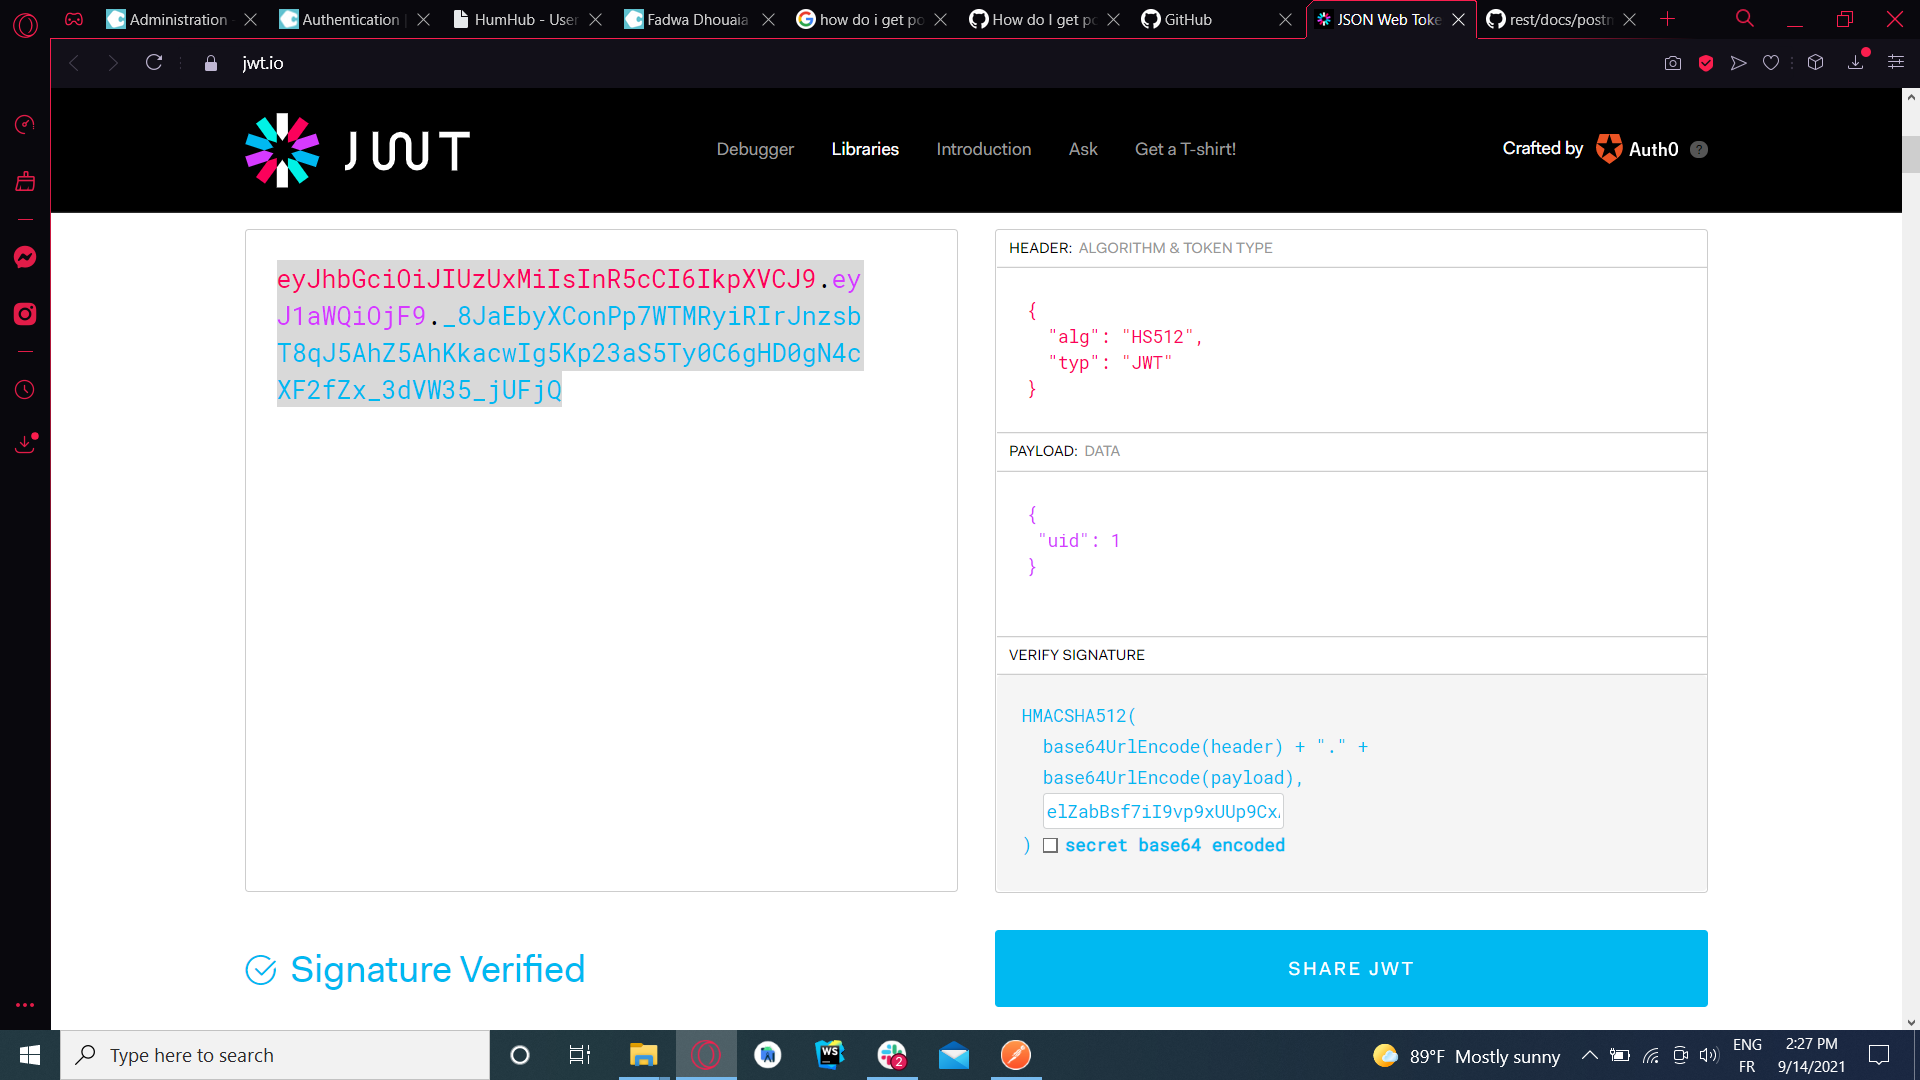Open Messenger in the Opera sidebar
Viewport: 1920px width, 1080px height.
25,257
